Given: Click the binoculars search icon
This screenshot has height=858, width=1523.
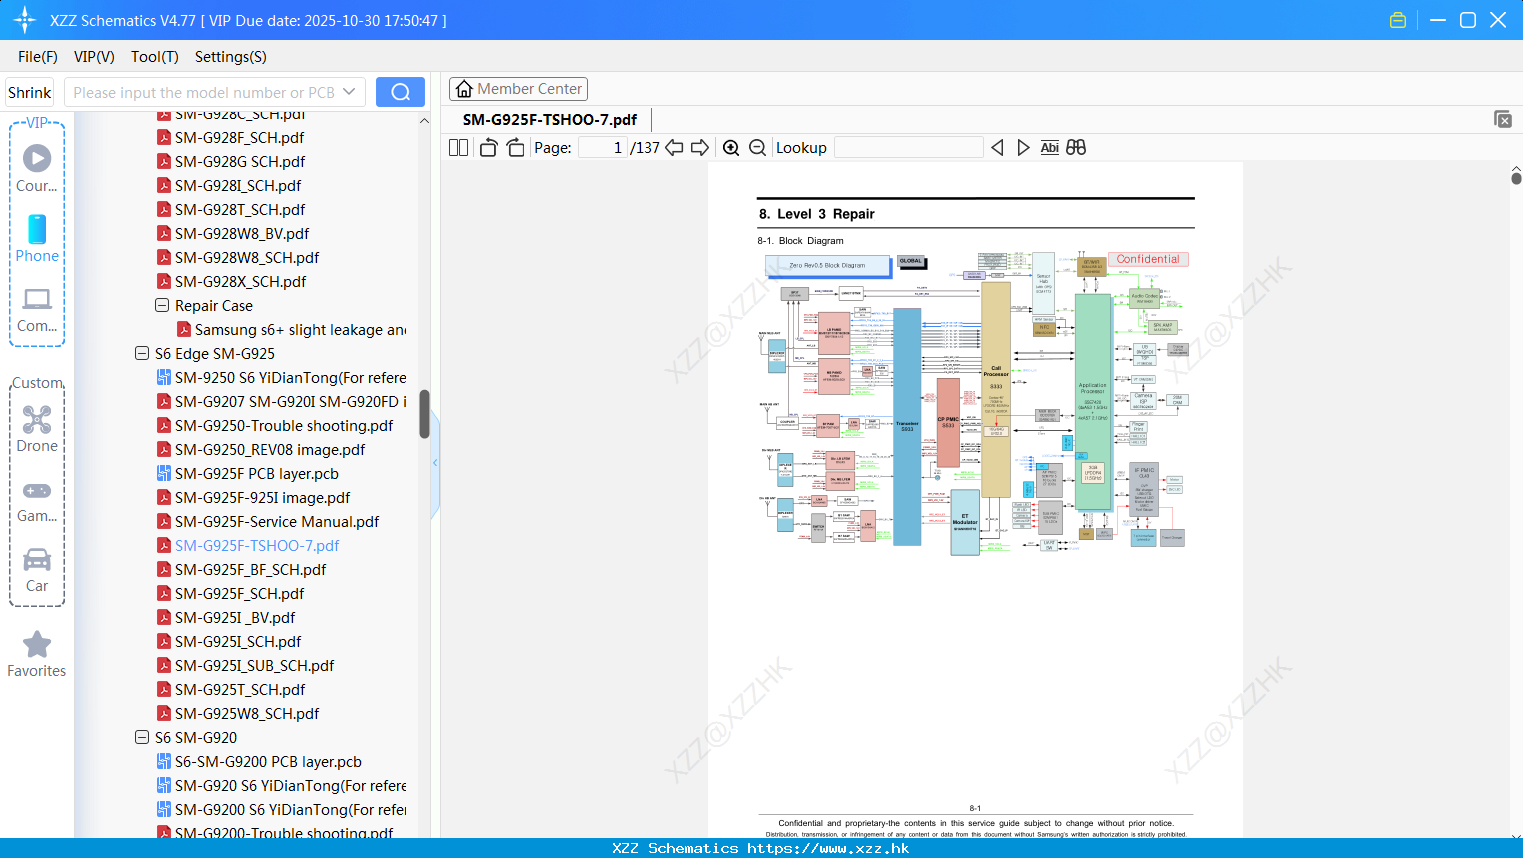Looking at the screenshot, I should (x=1076, y=148).
